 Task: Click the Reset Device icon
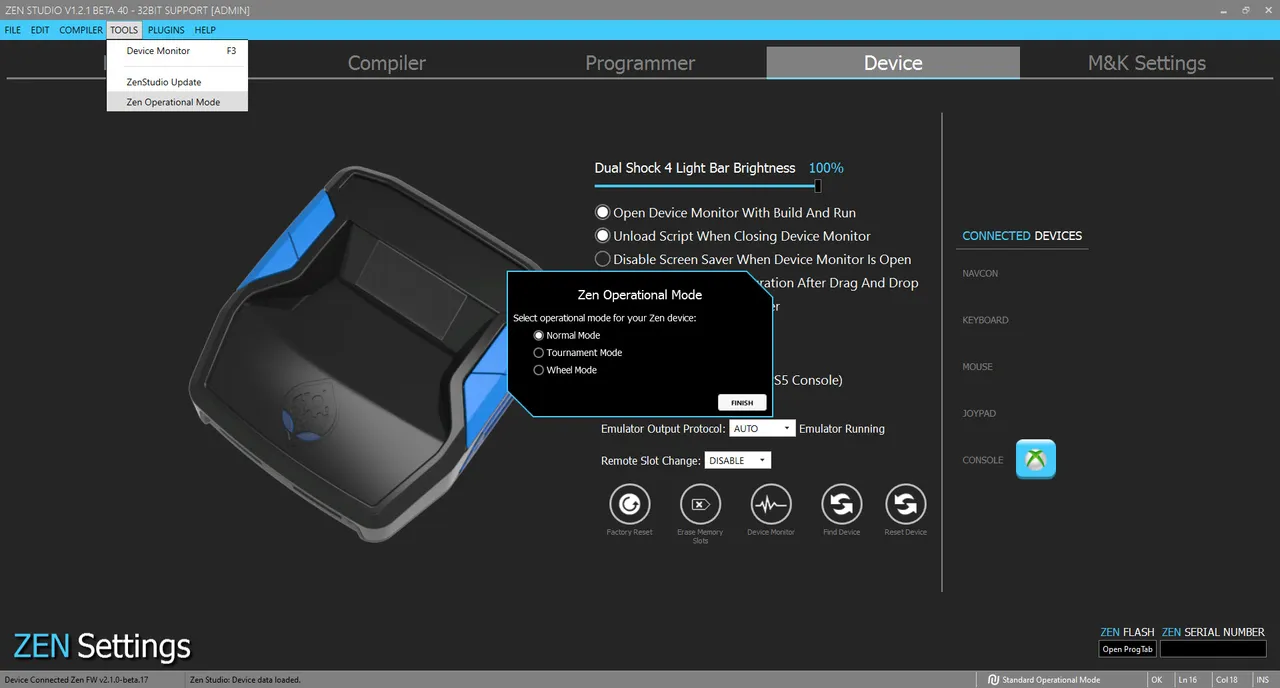click(905, 505)
